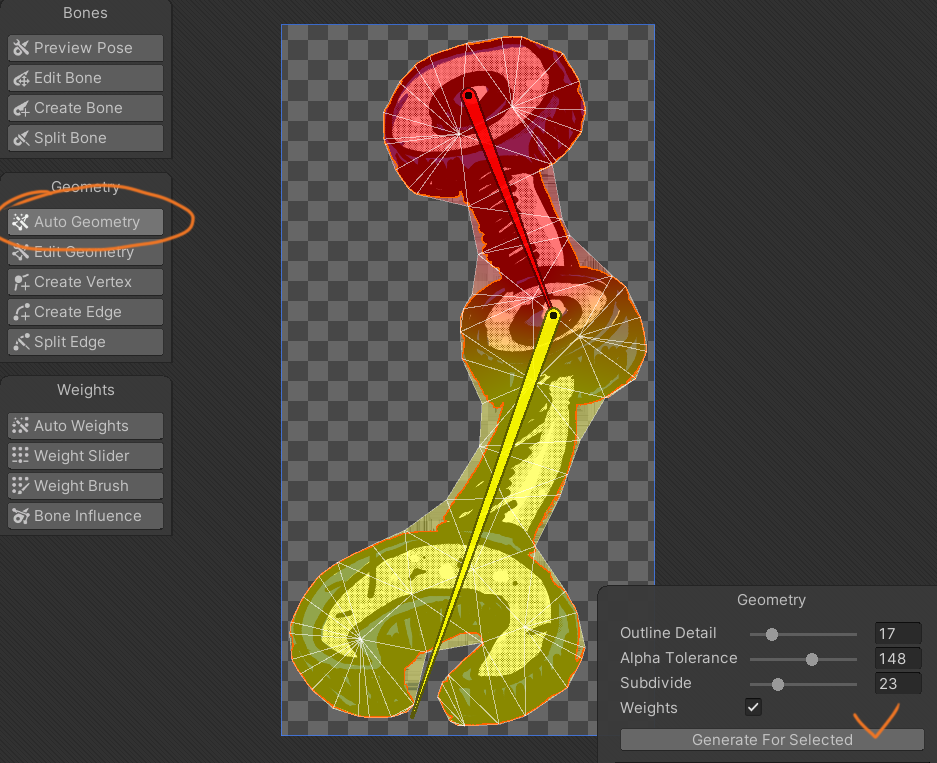
Task: Select the Preview Pose tool
Action: 85,48
